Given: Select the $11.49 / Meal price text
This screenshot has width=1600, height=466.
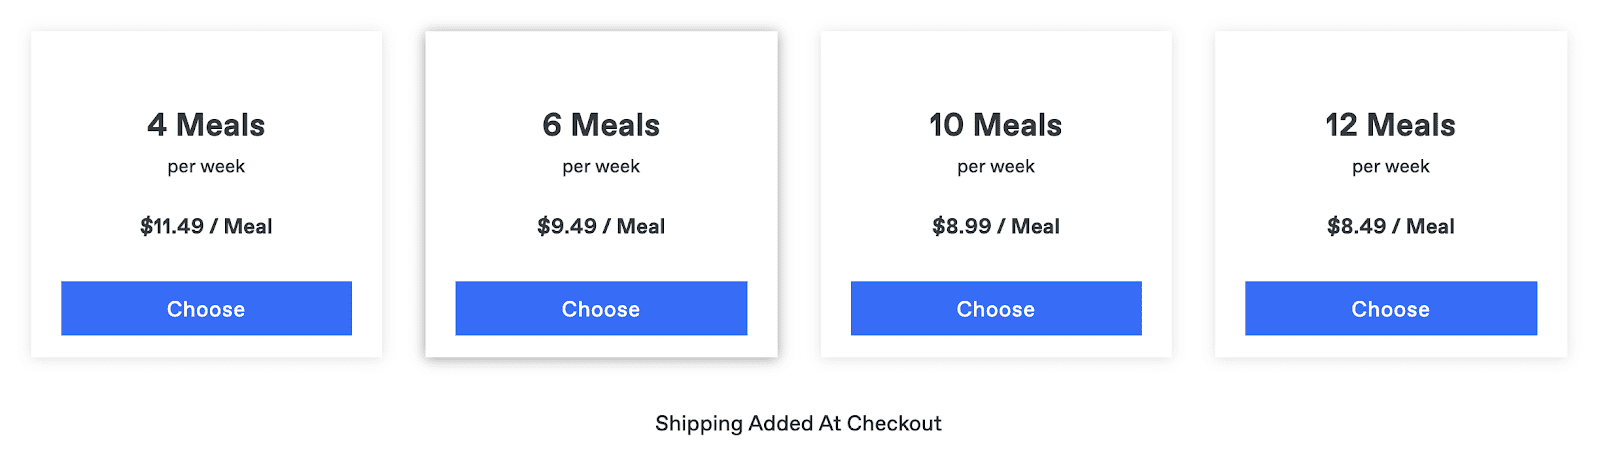Looking at the screenshot, I should click(x=206, y=226).
